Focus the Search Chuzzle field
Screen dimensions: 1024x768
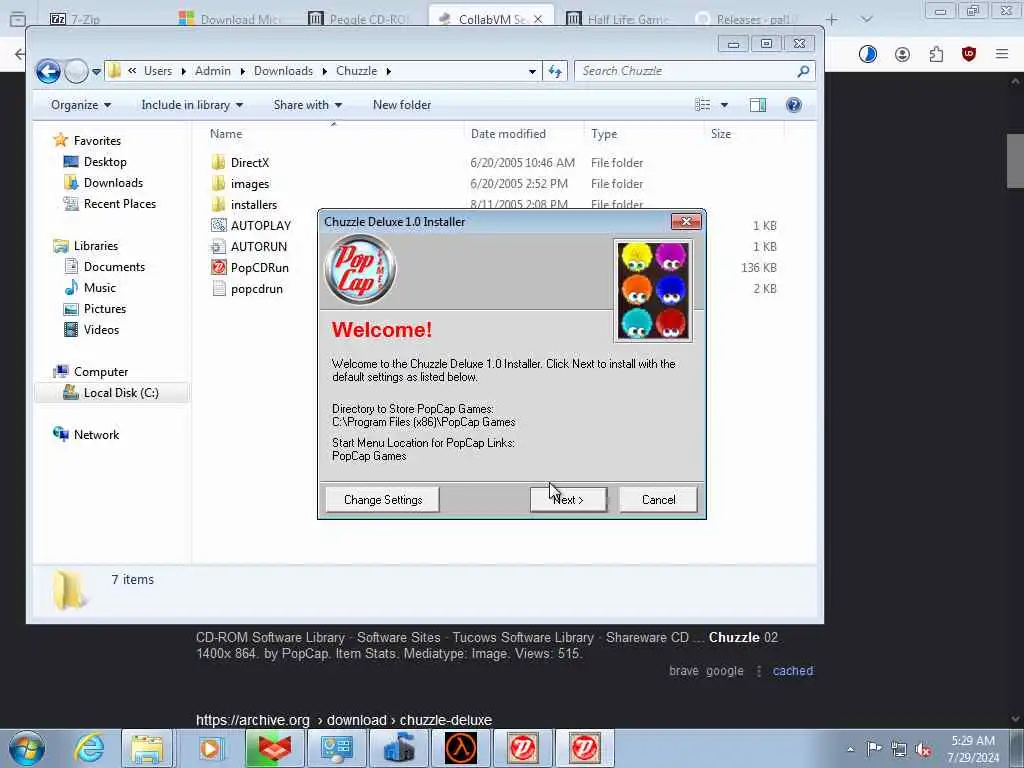(x=686, y=71)
